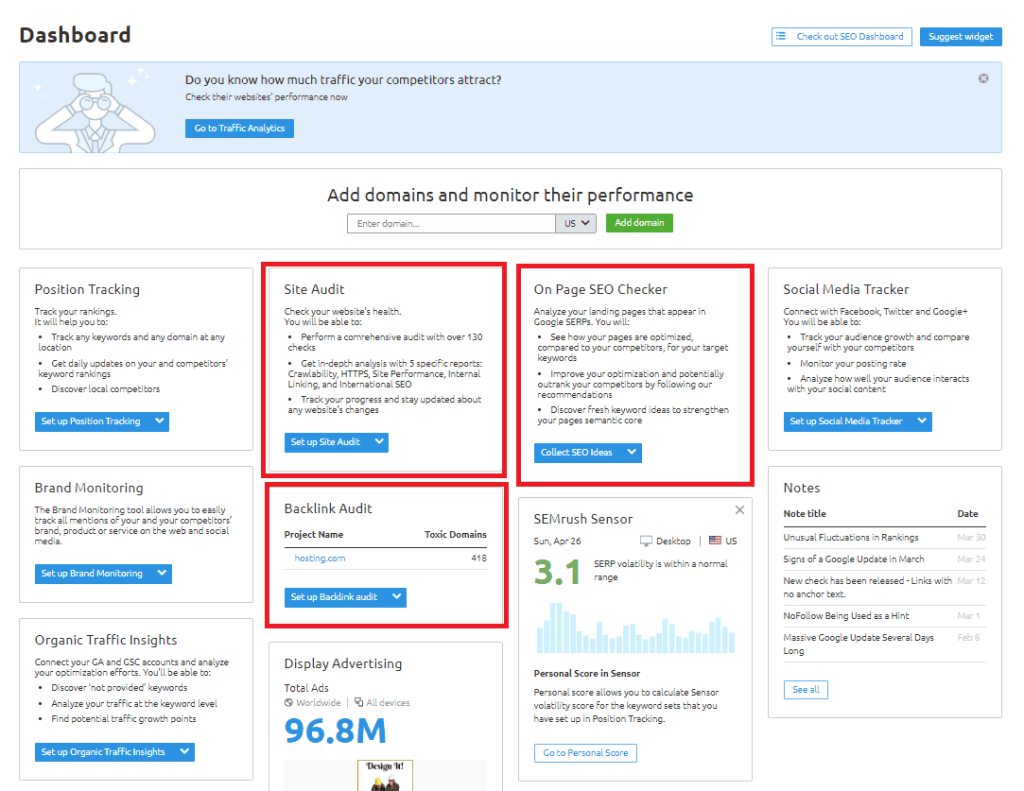Click the SEMrush Sensor volatility bar chart

(x=635, y=628)
